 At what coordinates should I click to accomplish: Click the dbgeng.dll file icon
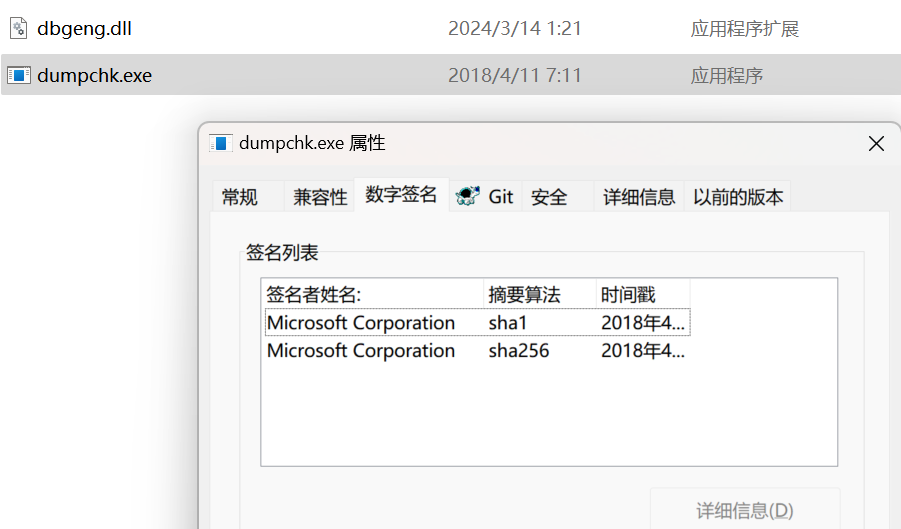18,28
